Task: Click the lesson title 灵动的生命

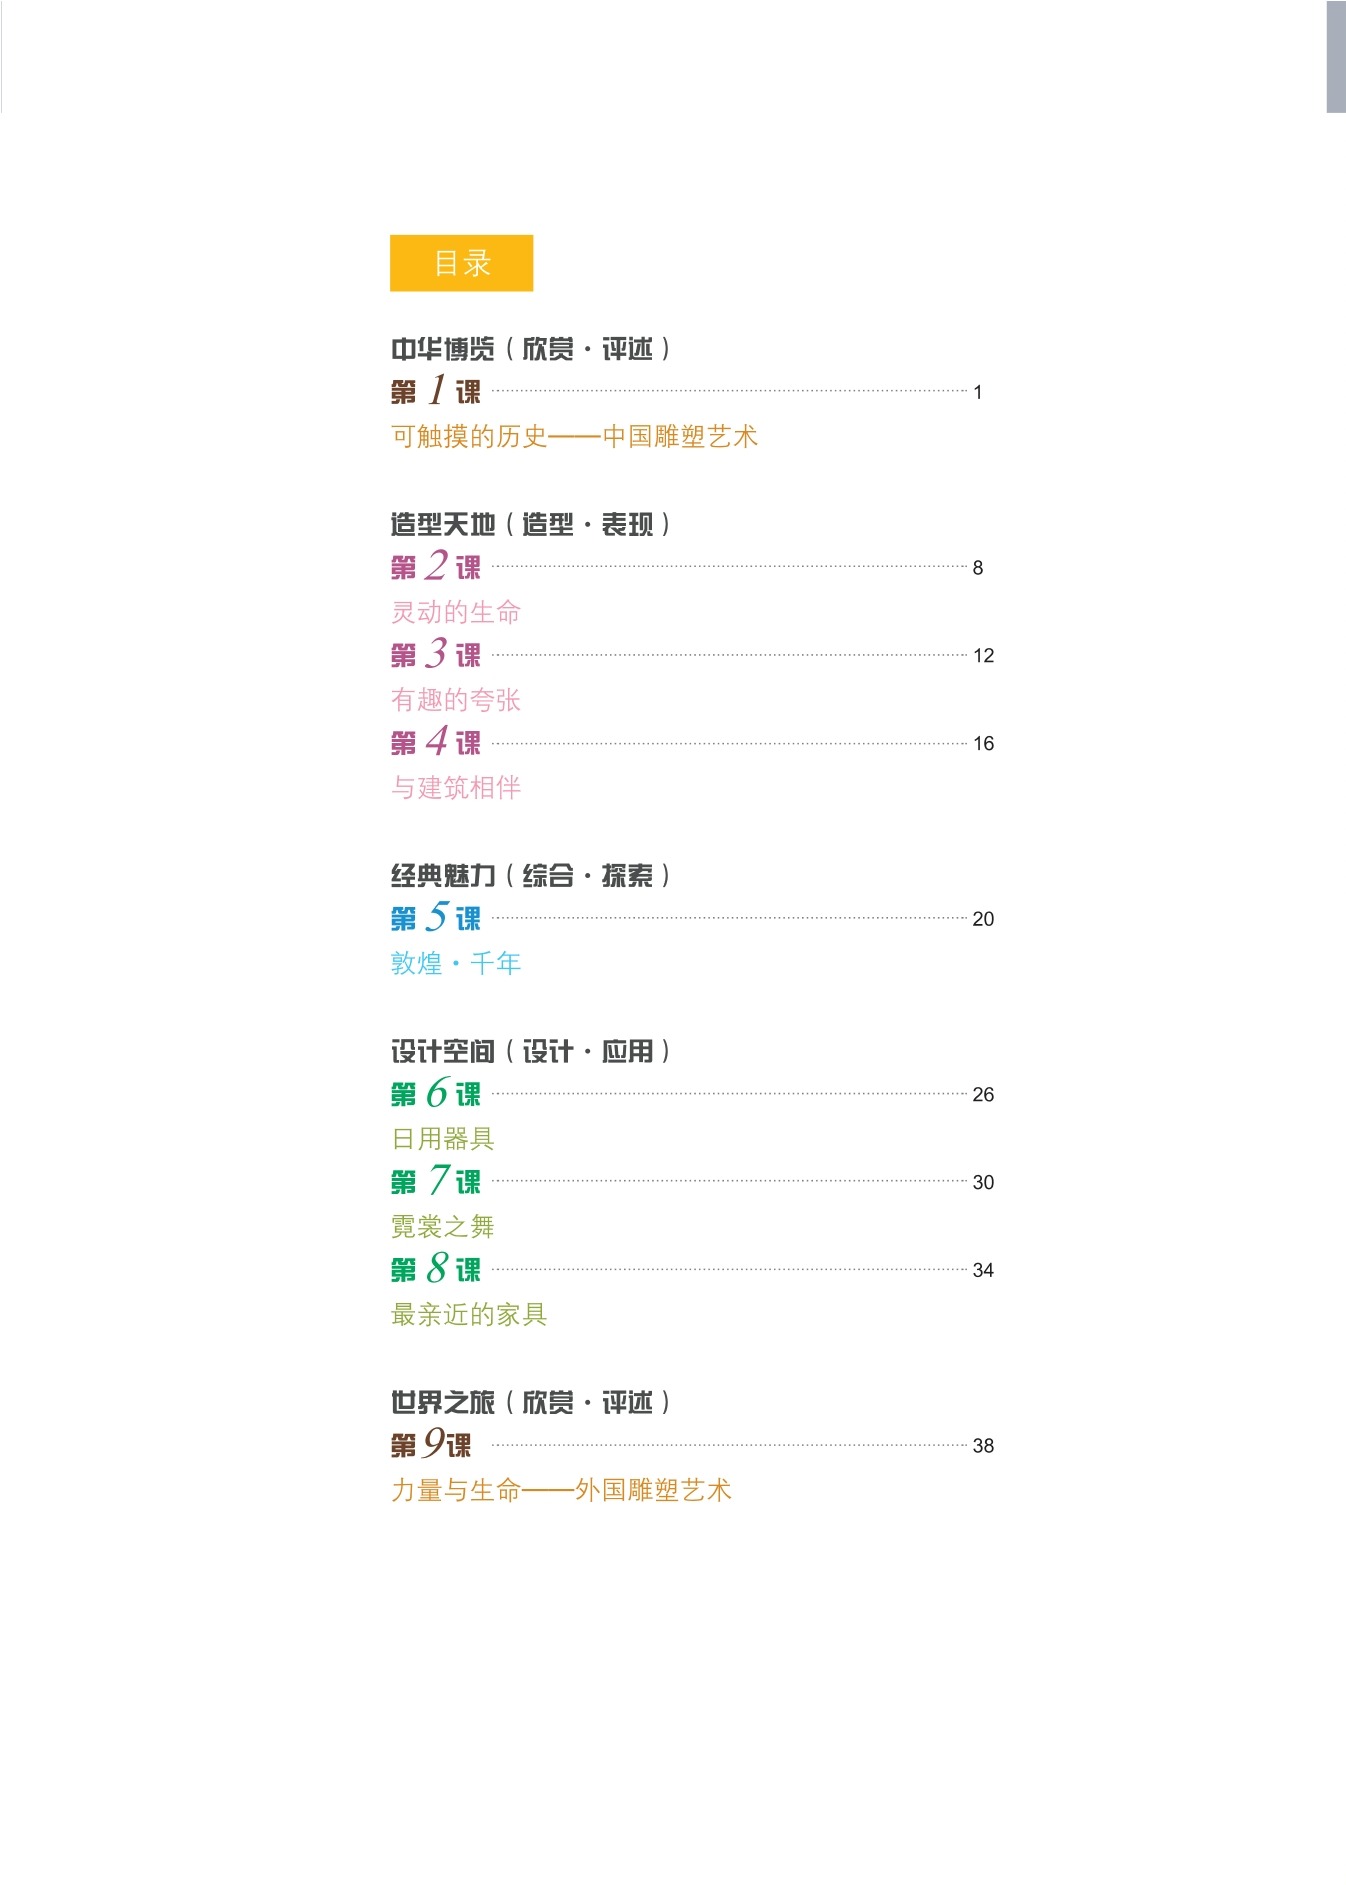Action: click(456, 612)
